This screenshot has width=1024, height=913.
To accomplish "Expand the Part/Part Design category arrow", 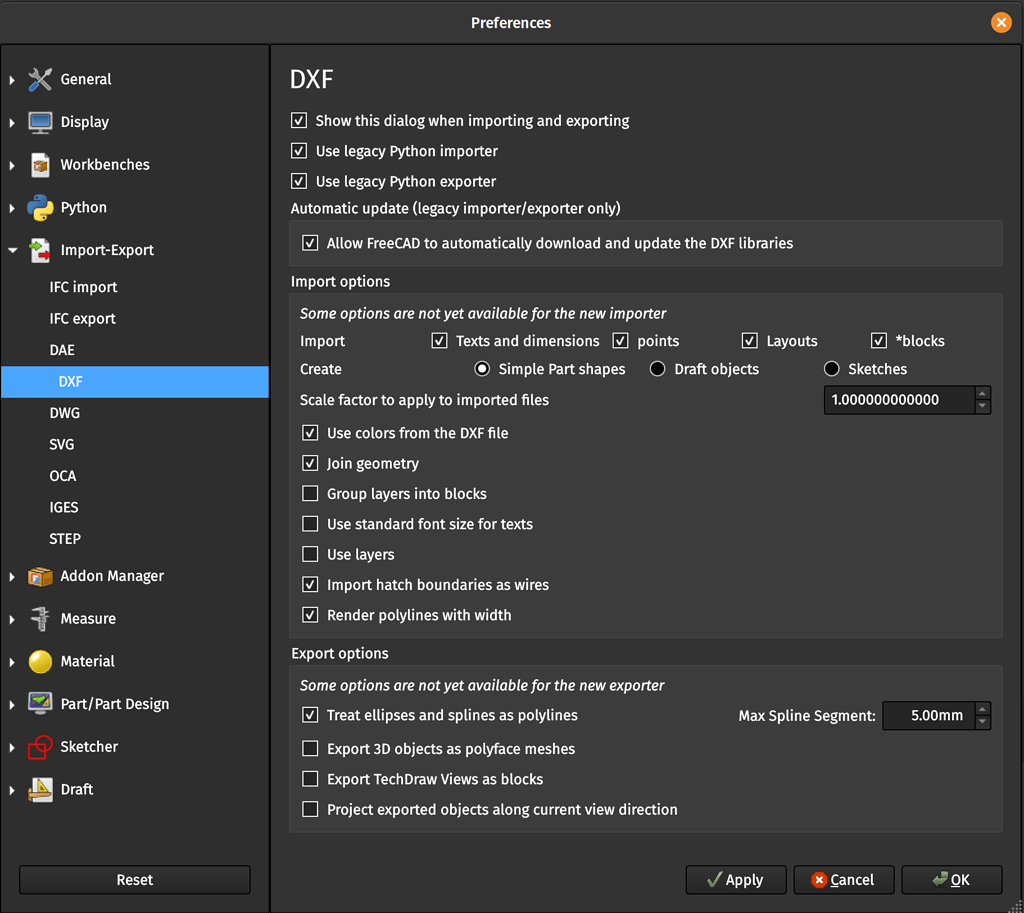I will (x=13, y=705).
